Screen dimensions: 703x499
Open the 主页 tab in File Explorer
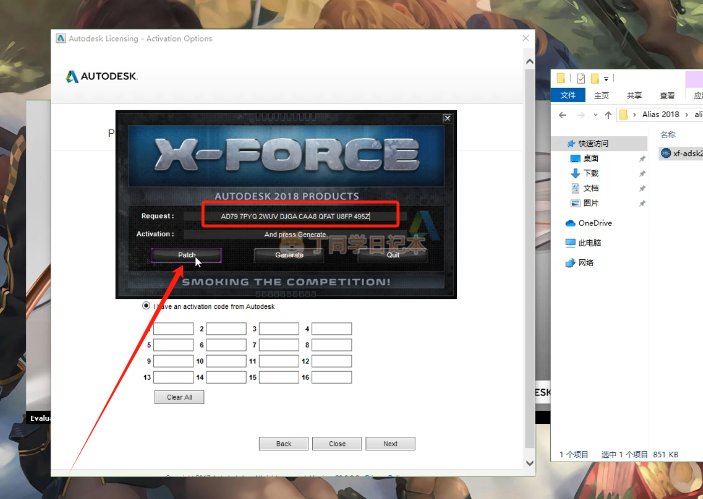coord(601,95)
